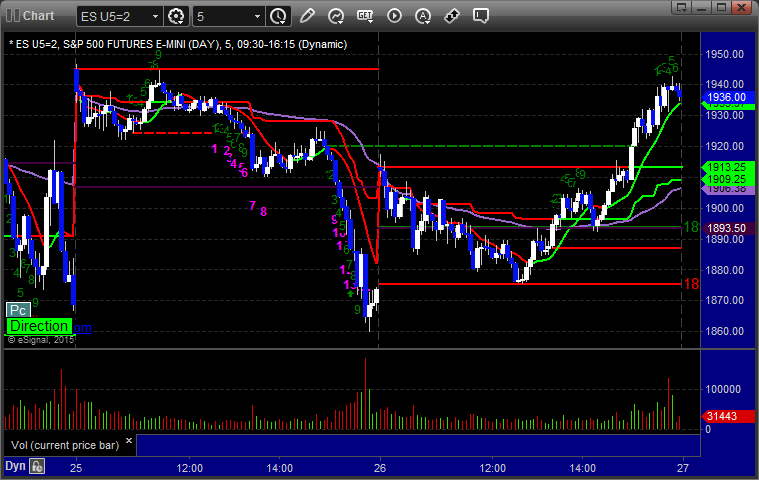The image size is (759, 480).
Task: Open the time template clock menu
Action: pos(278,16)
